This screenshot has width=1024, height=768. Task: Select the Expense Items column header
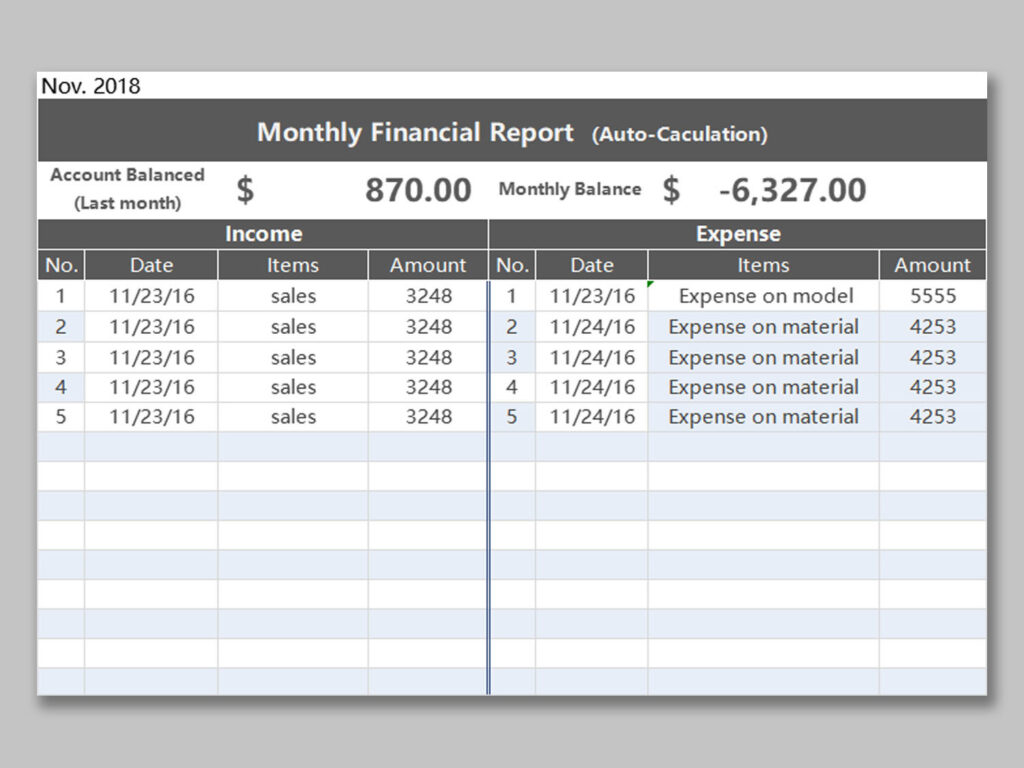tap(763, 265)
